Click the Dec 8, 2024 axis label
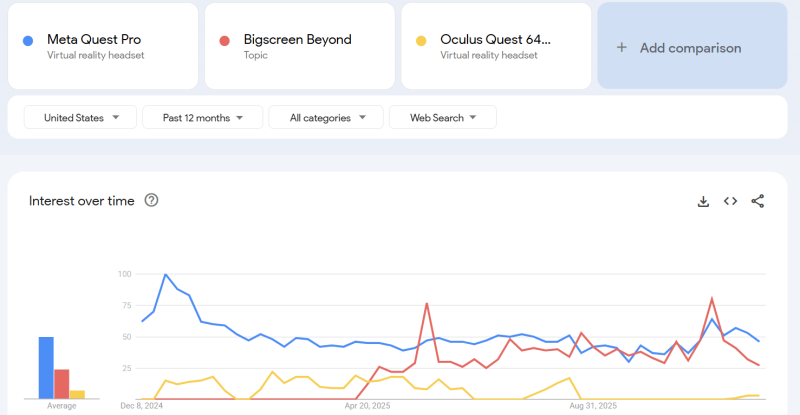Viewport: 800px width, 415px height. (x=140, y=406)
